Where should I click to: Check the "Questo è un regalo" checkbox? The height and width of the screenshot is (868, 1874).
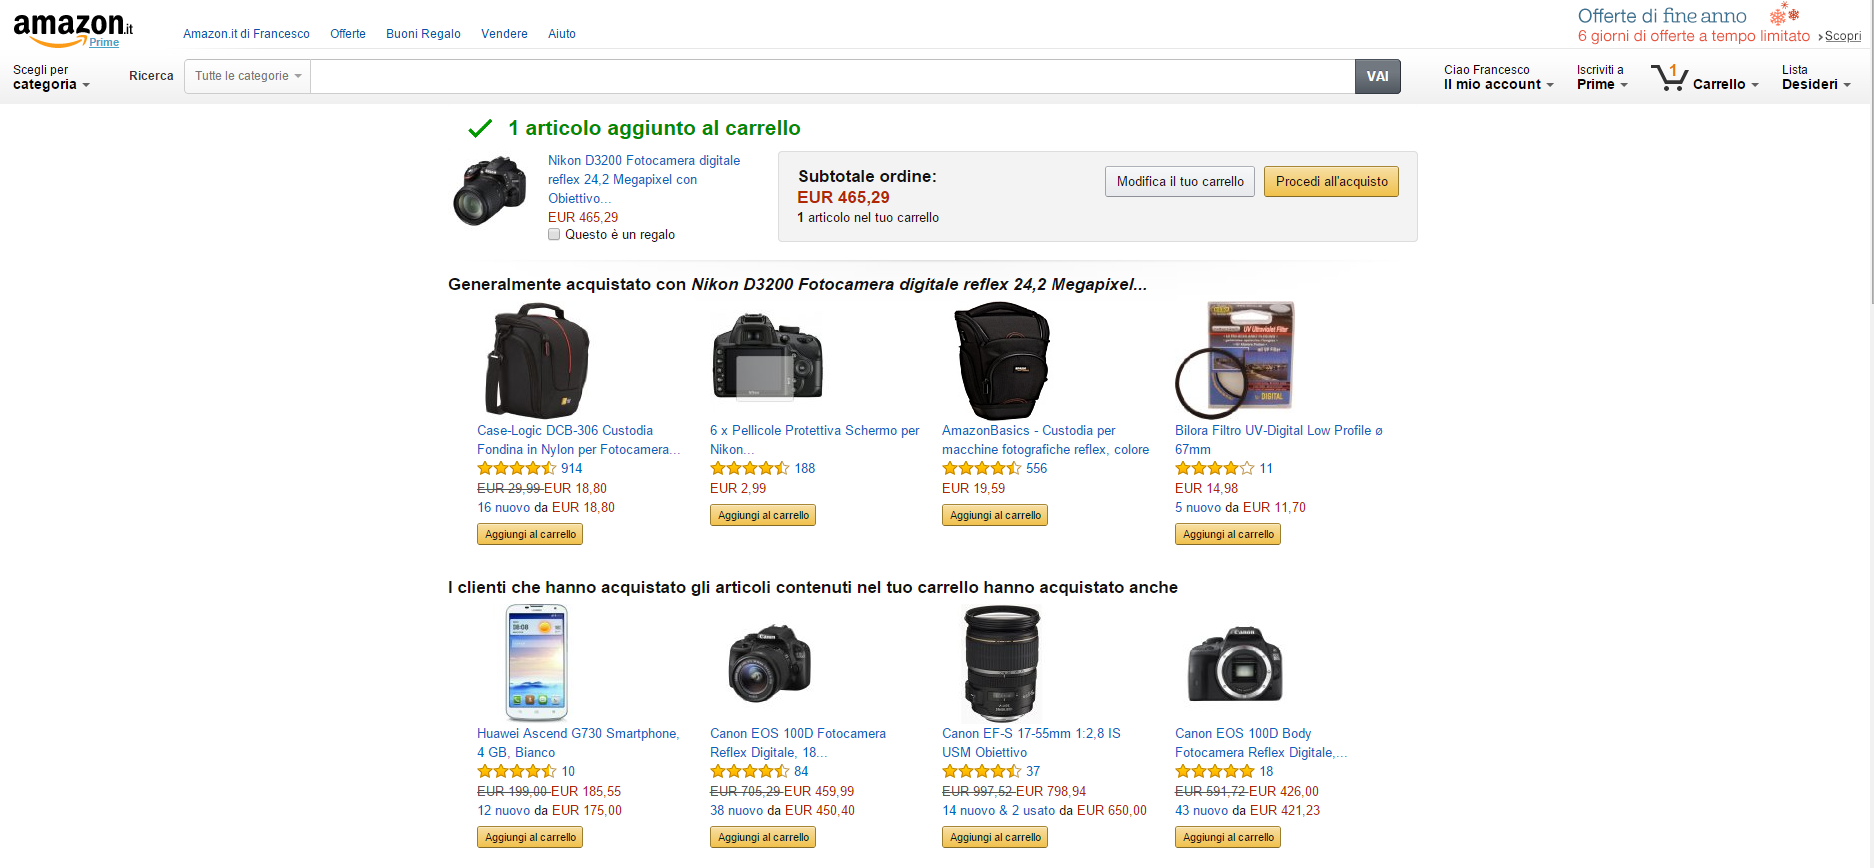[554, 235]
